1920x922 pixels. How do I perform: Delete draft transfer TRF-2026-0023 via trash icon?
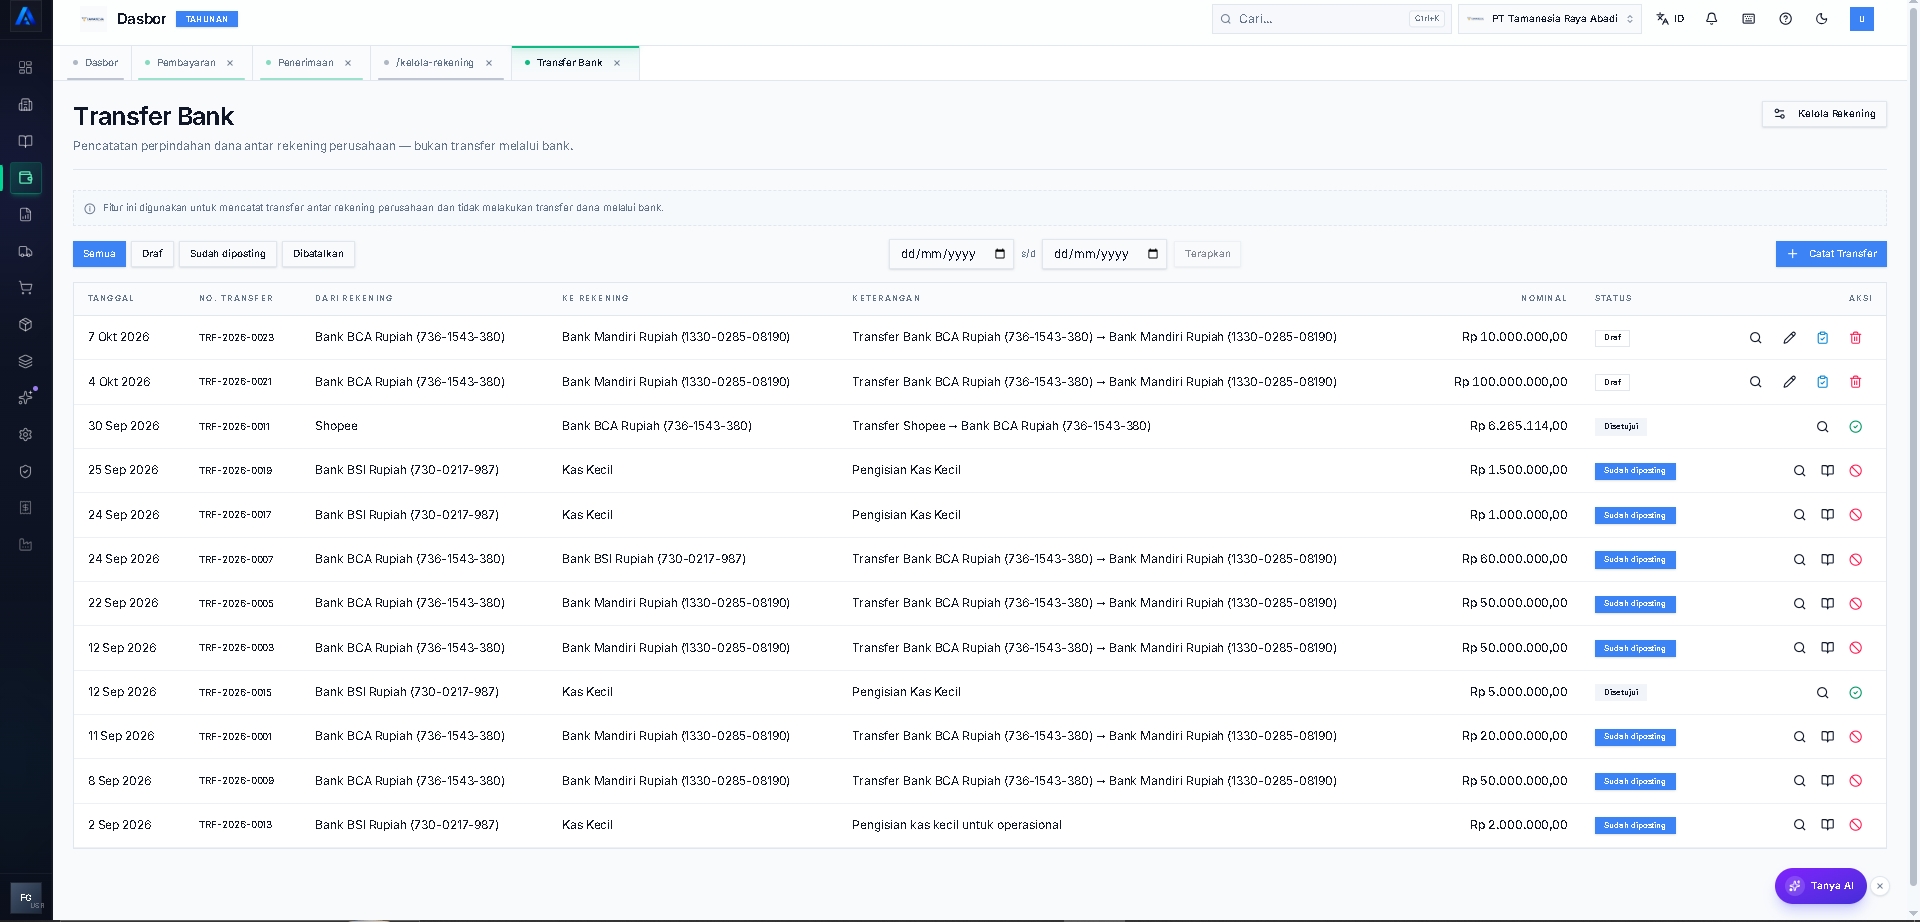pos(1855,338)
